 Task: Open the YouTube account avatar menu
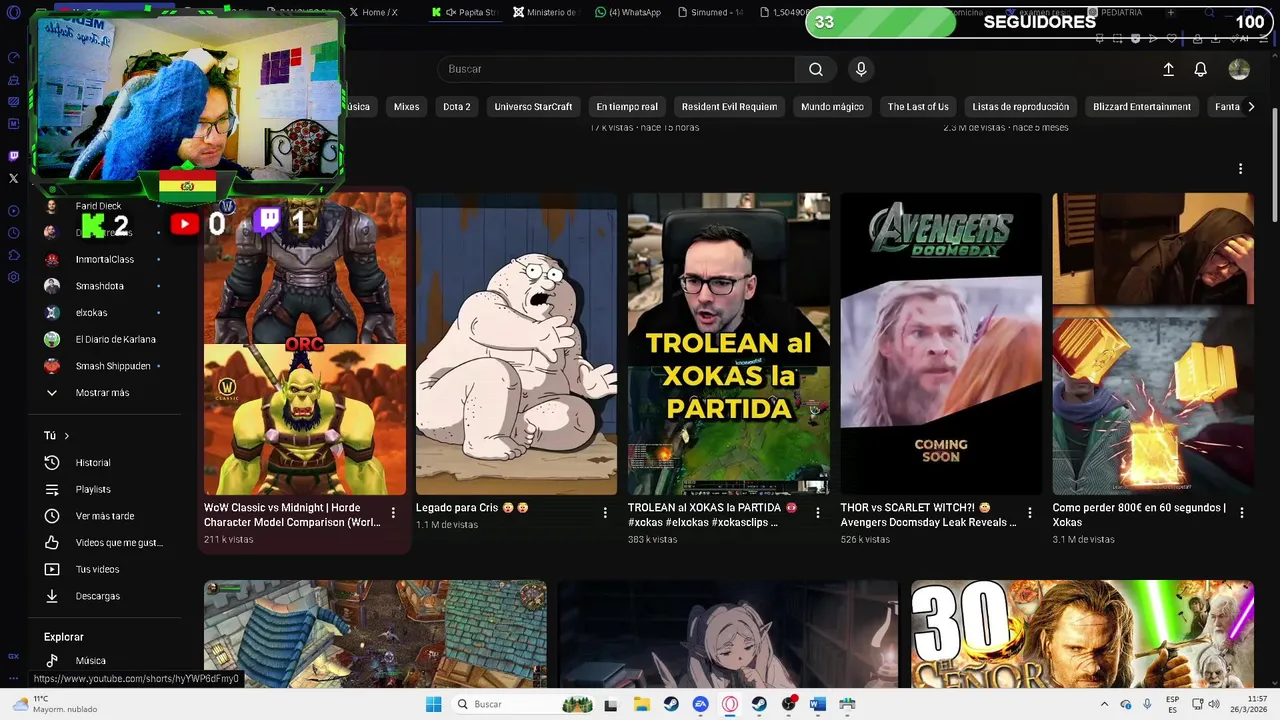coord(1239,69)
